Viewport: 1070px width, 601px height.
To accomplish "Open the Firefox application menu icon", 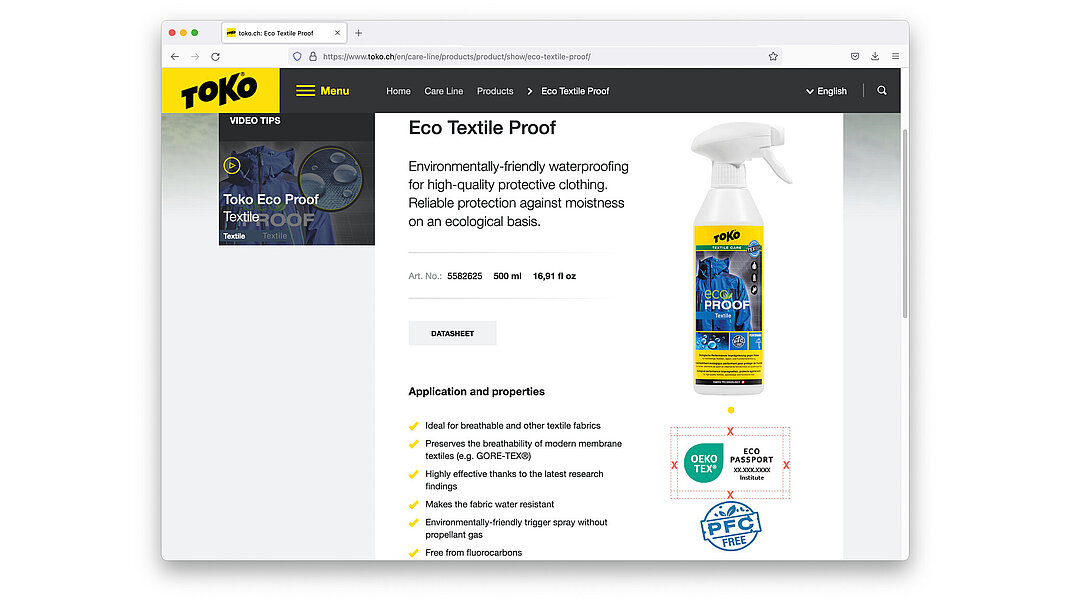I will 895,57.
